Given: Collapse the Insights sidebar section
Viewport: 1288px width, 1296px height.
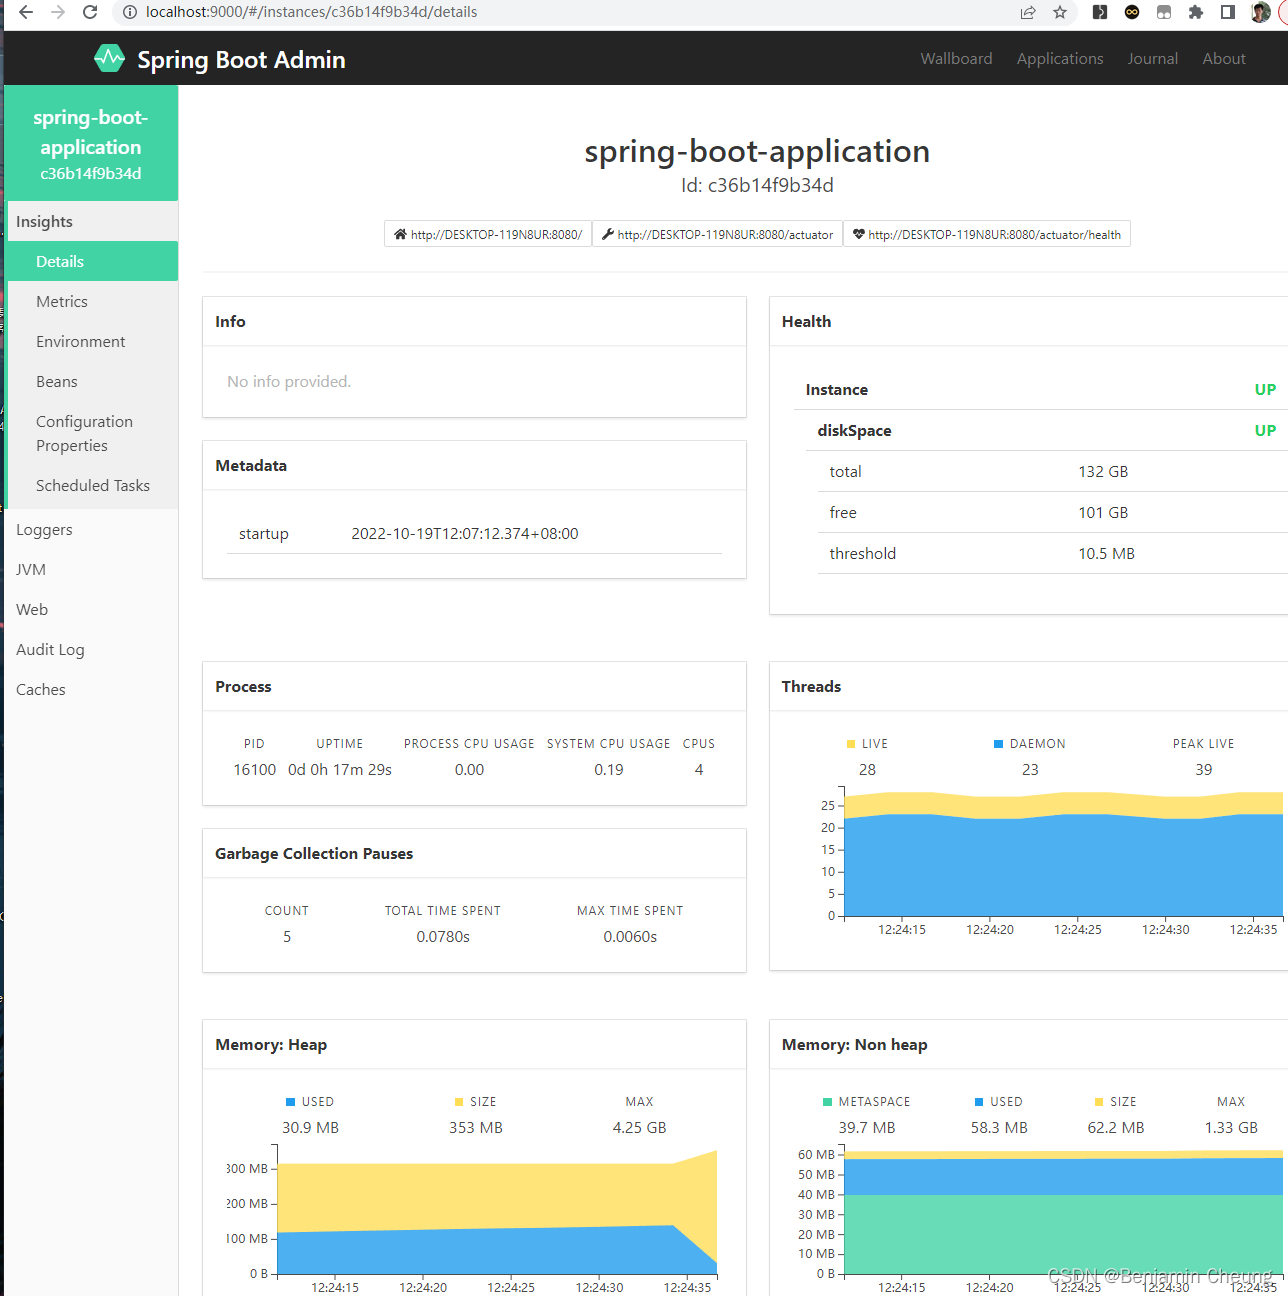Looking at the screenshot, I should 92,221.
